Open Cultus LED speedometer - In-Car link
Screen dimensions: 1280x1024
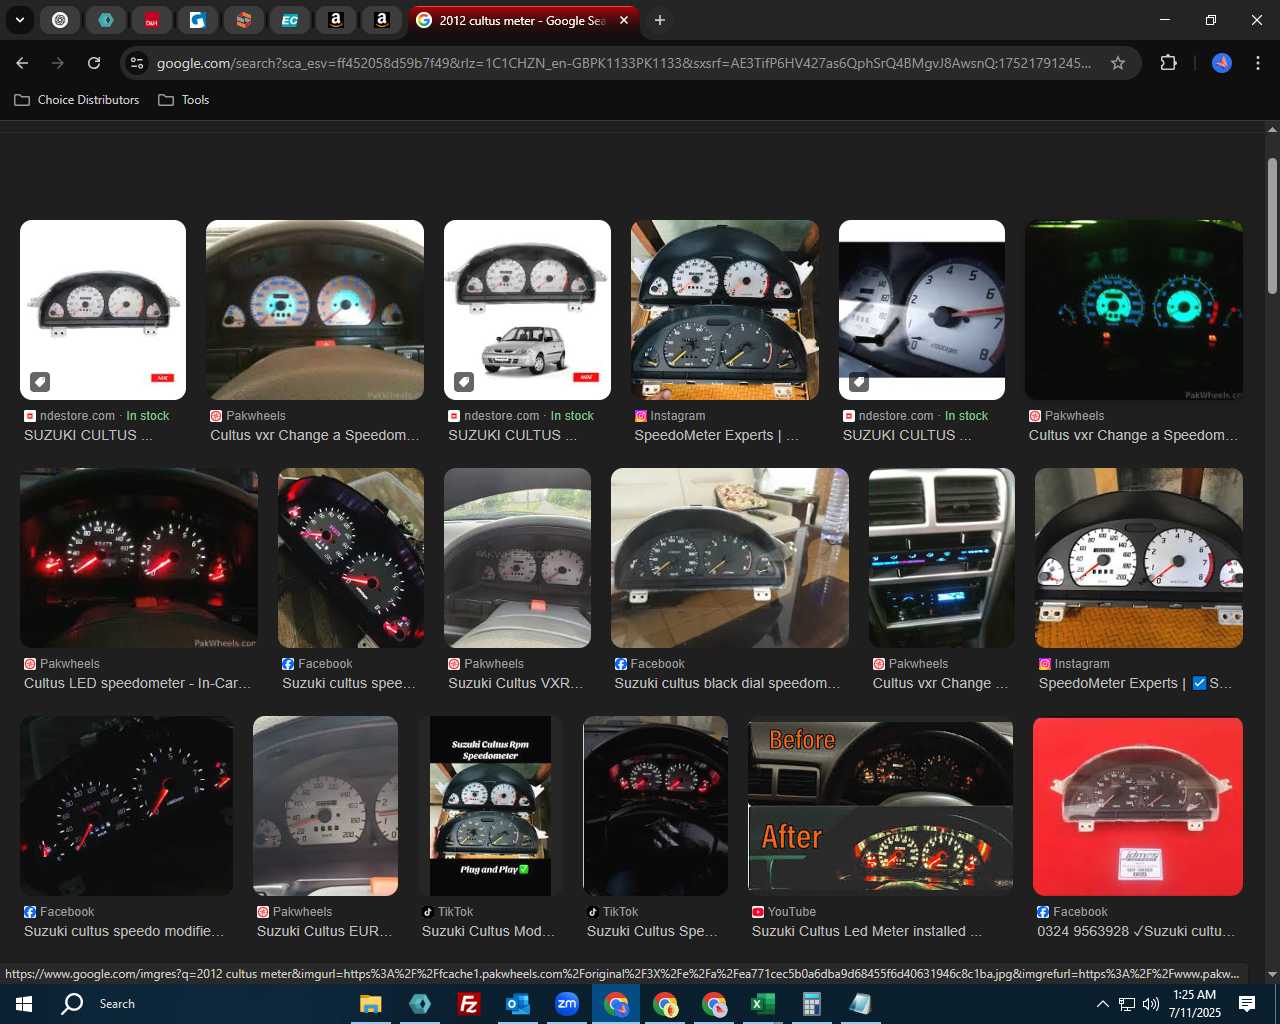pyautogui.click(x=138, y=683)
